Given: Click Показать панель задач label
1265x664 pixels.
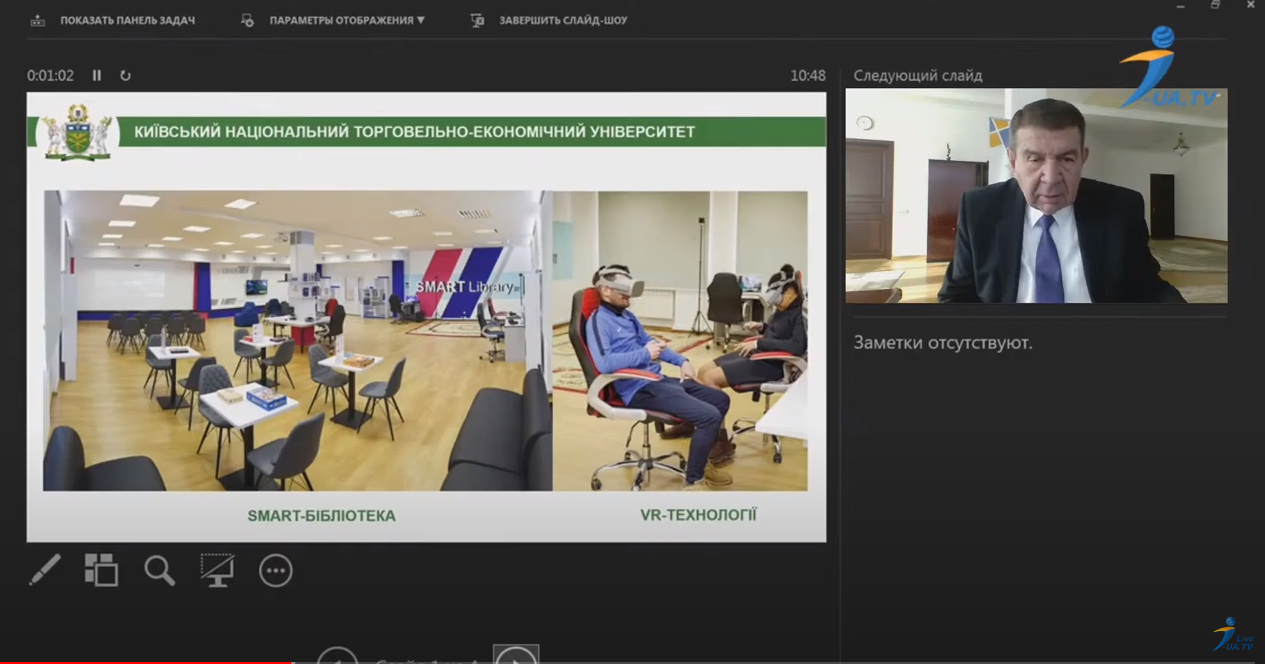Looking at the screenshot, I should pyautogui.click(x=127, y=20).
